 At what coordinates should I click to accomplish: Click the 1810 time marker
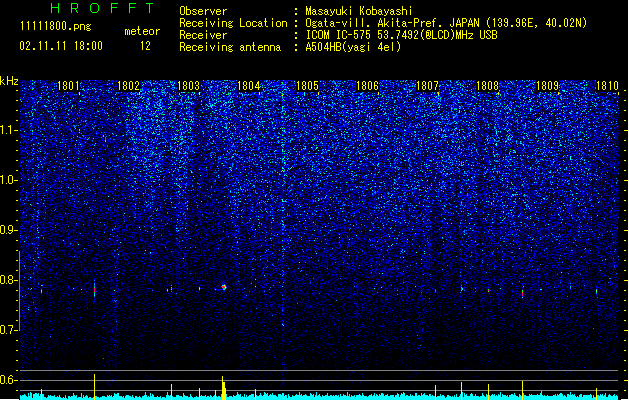pos(607,86)
